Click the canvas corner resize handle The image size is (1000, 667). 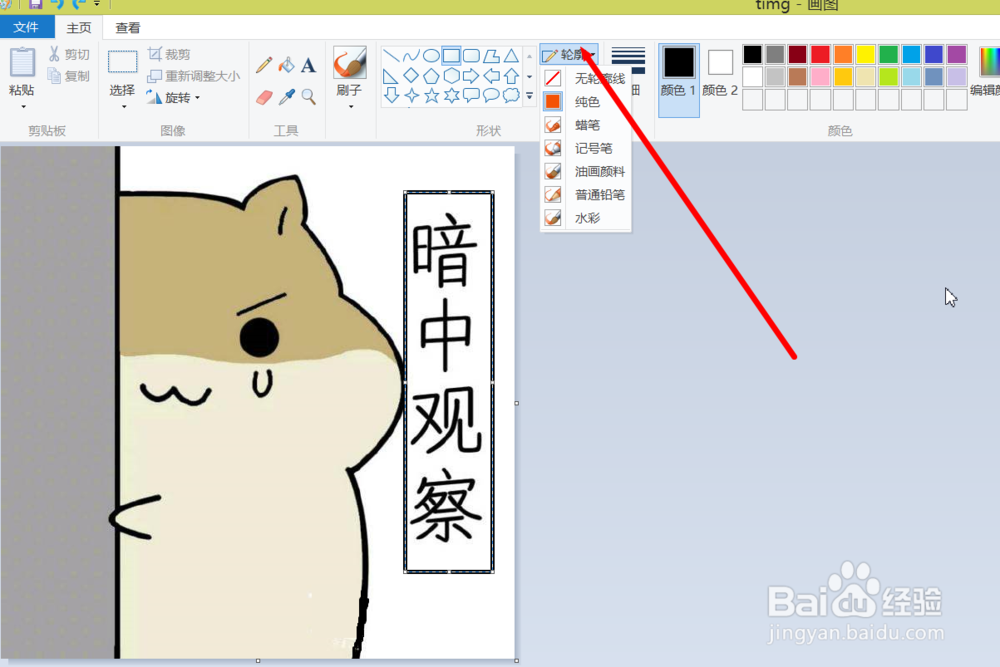tap(516, 661)
